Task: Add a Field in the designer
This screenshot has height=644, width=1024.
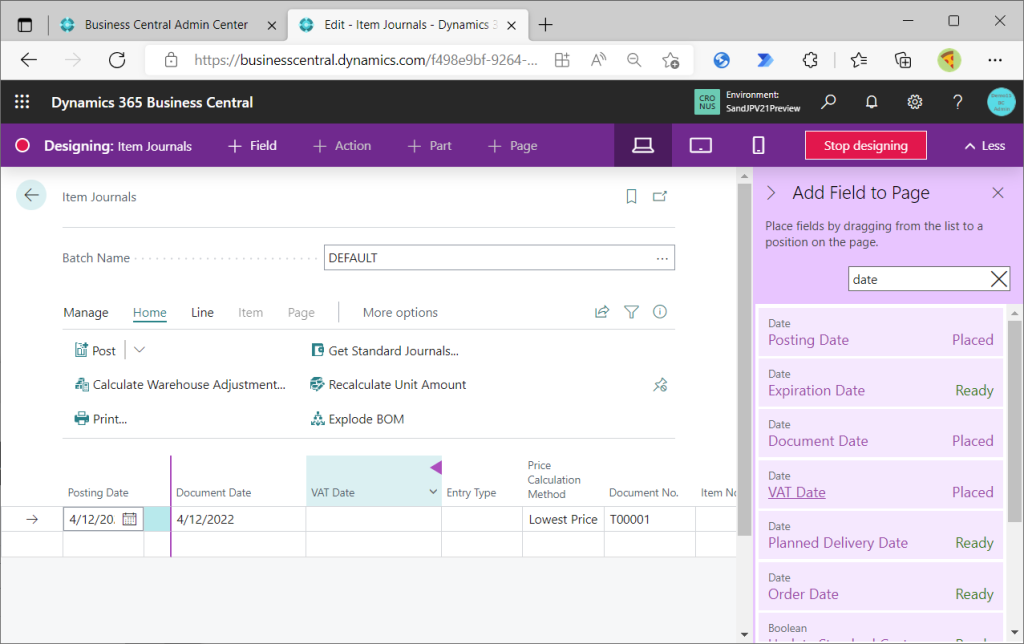Action: point(252,146)
